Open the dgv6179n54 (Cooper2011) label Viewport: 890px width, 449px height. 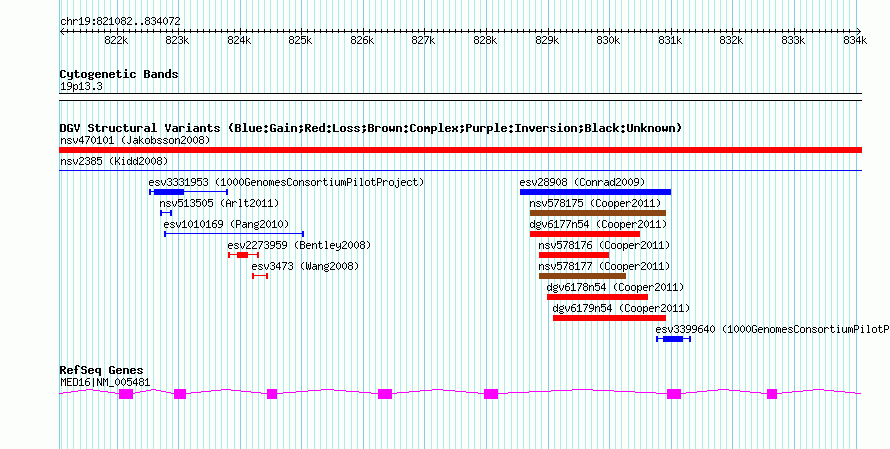pos(621,308)
